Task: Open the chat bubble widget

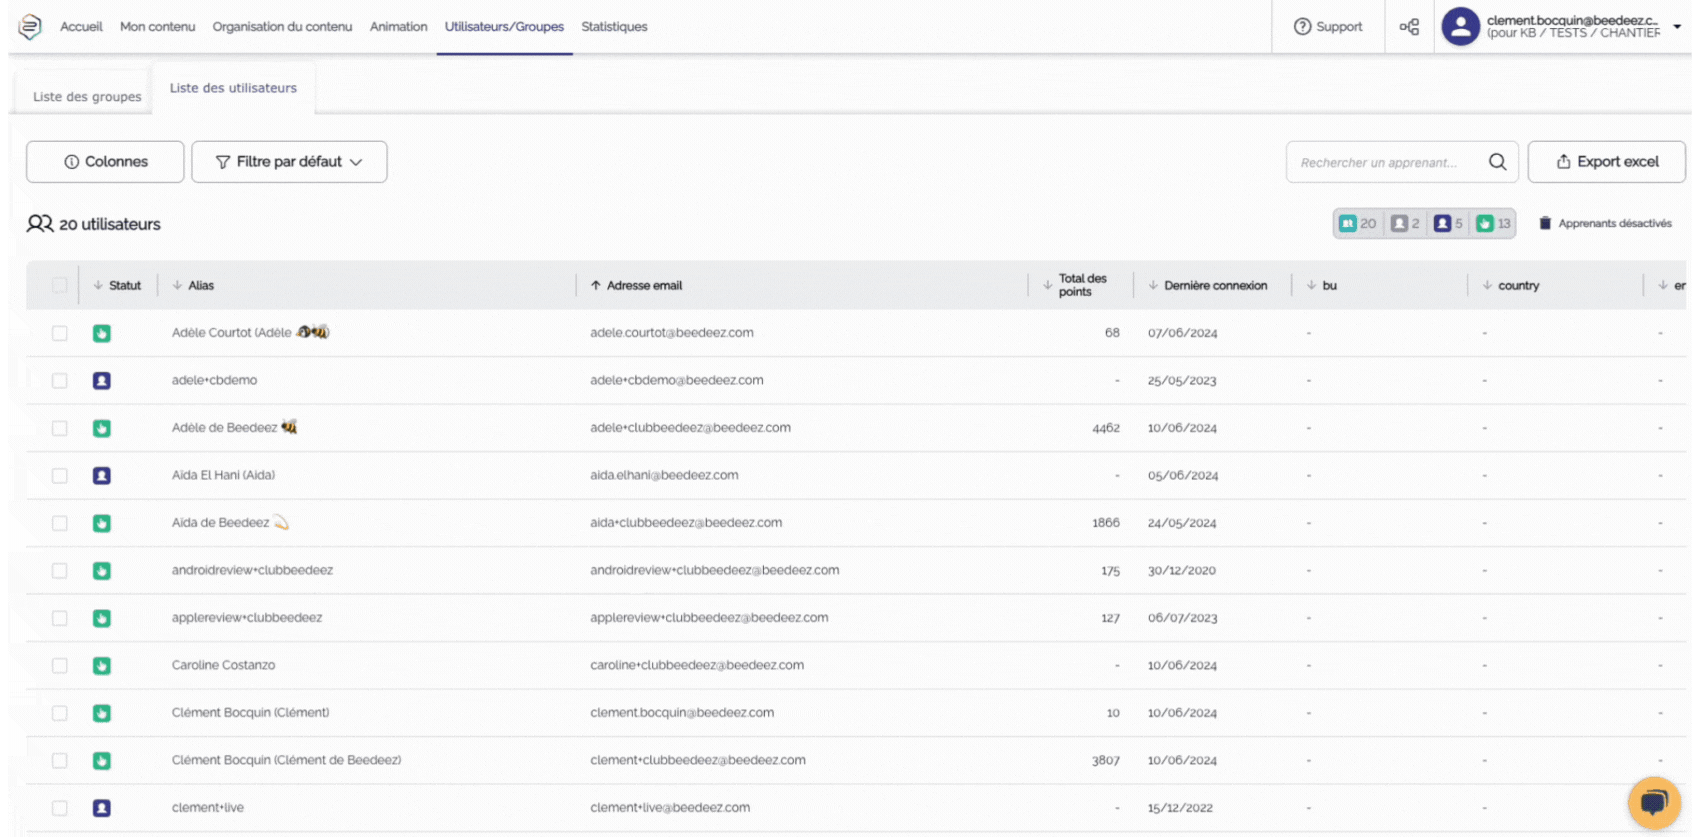Action: [1654, 802]
